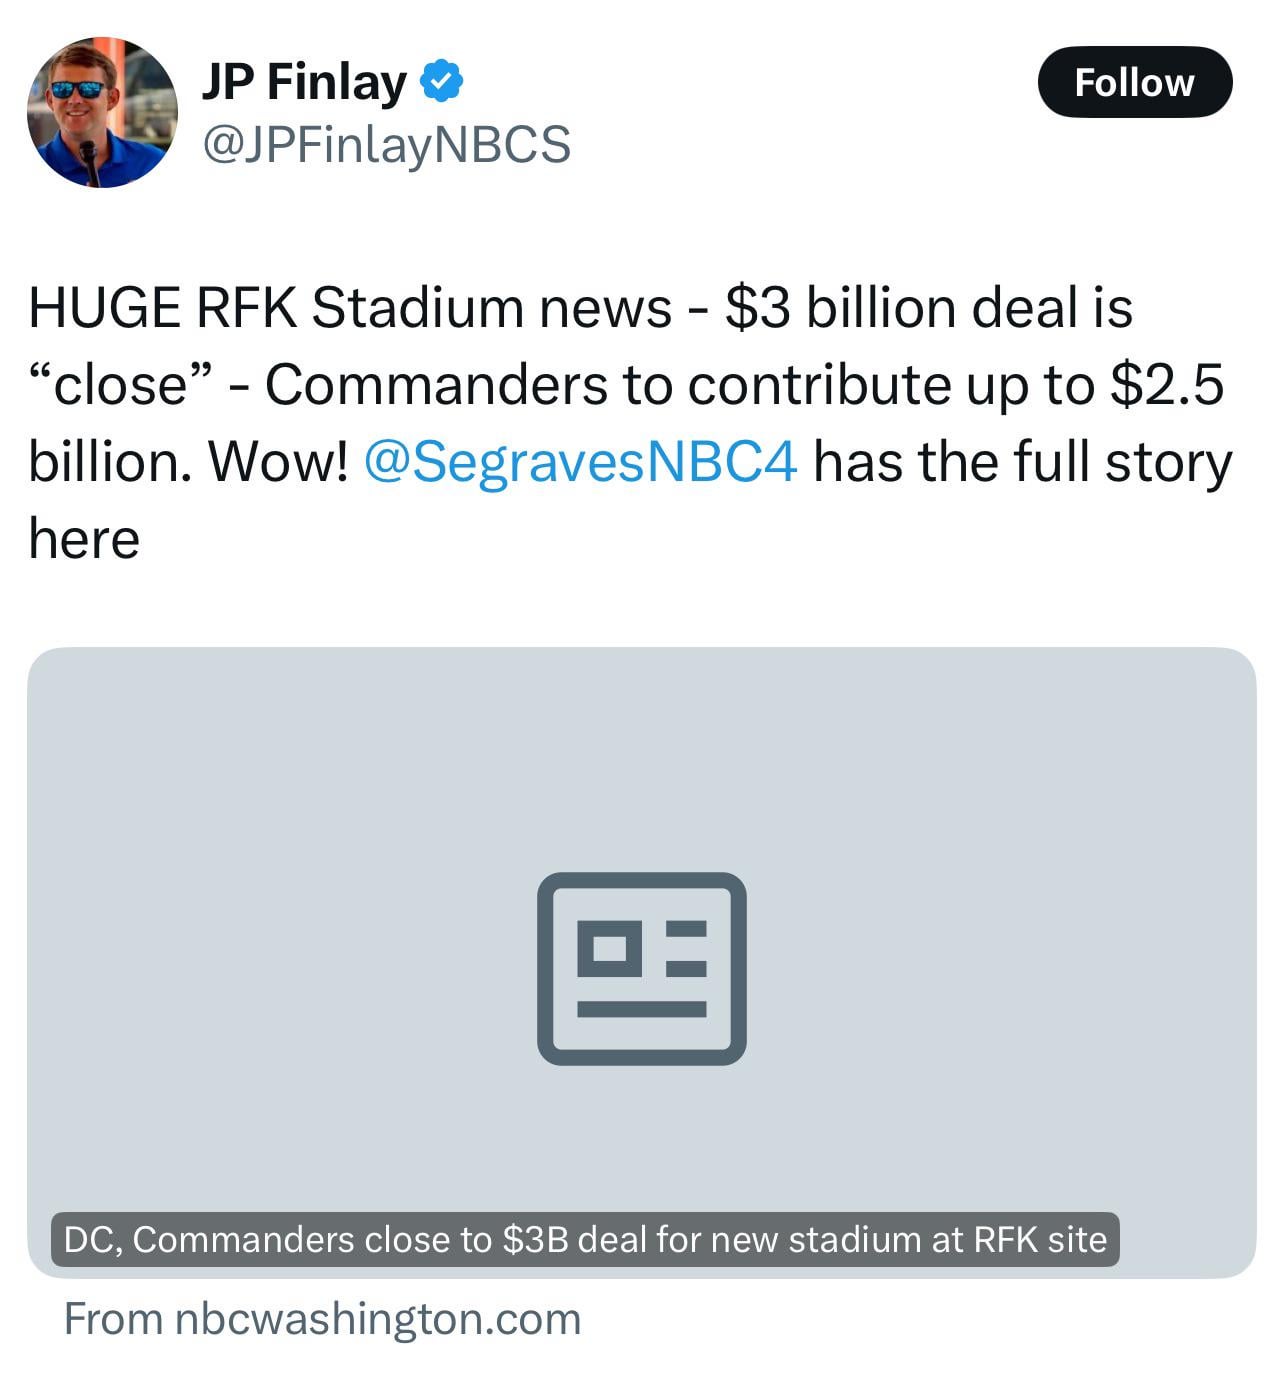Open the @SegravesNBC4 mention
Viewport: 1284px width, 1377px height.
pyautogui.click(x=580, y=462)
